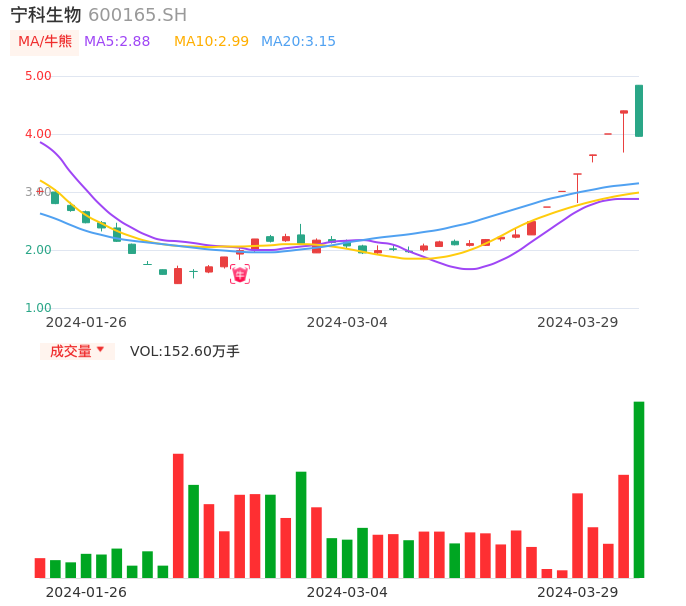Select the MA10:2.99 legend label
686x606 pixels.
point(211,42)
